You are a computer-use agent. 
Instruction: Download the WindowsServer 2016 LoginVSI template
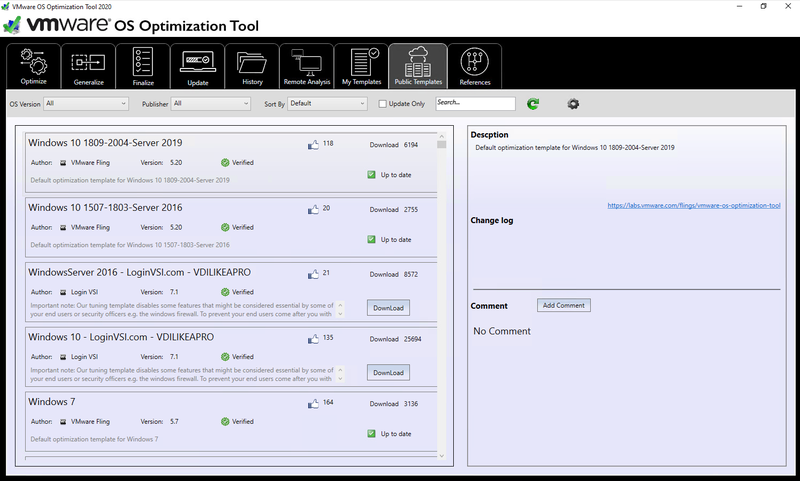click(388, 307)
